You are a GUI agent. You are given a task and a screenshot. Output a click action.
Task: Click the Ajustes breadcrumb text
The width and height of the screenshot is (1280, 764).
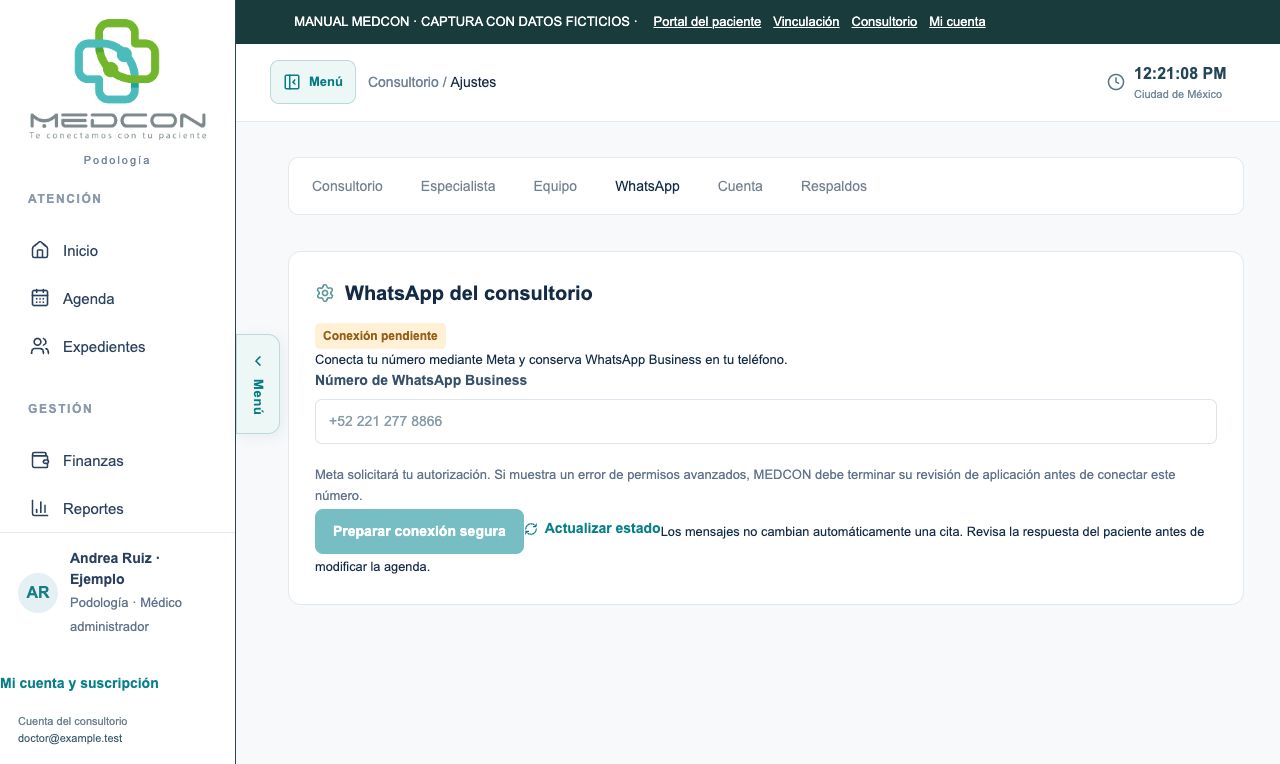tap(473, 82)
